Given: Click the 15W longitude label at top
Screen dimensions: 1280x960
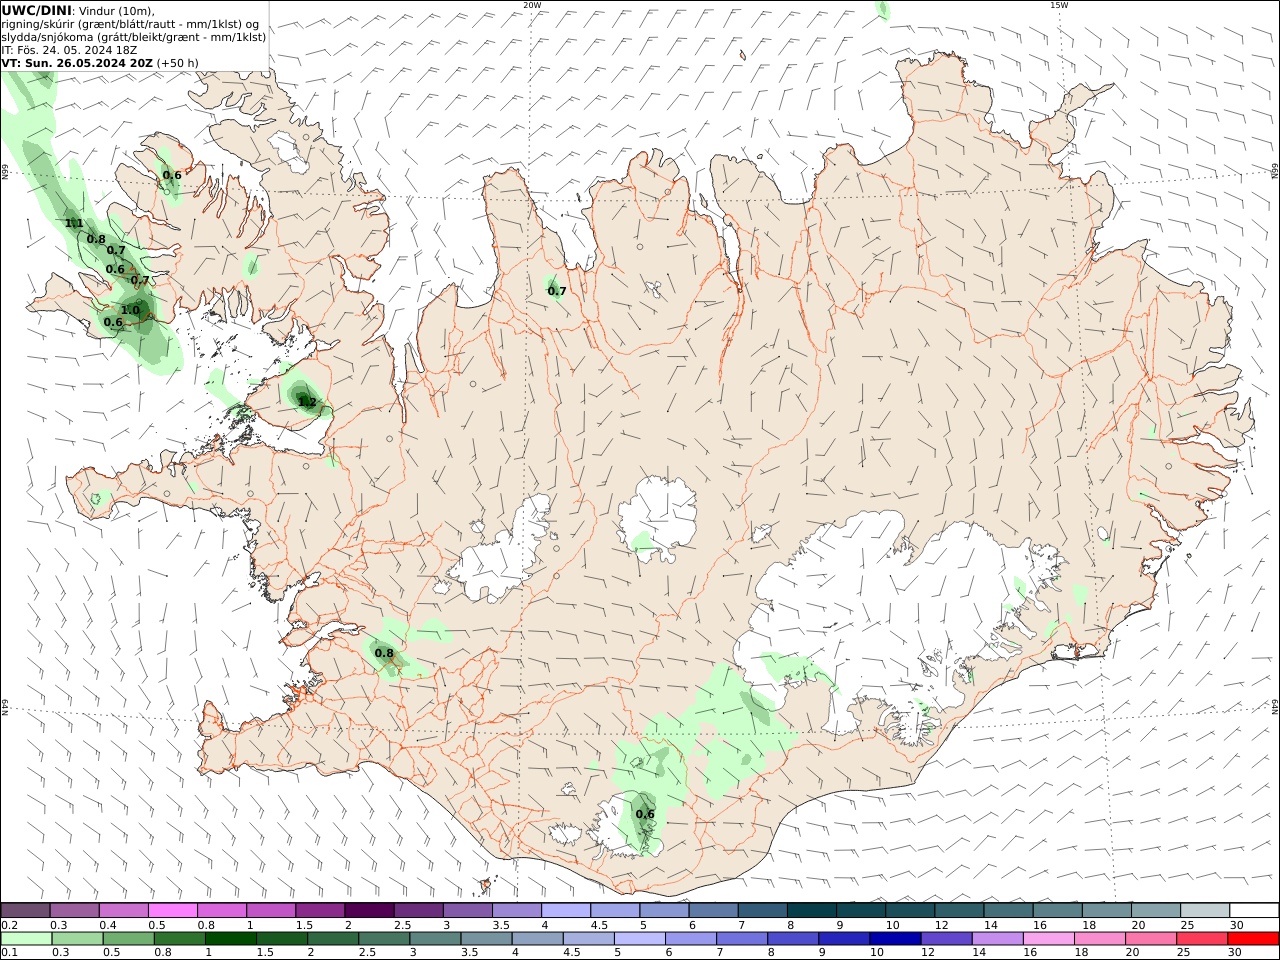Looking at the screenshot, I should [x=1058, y=5].
